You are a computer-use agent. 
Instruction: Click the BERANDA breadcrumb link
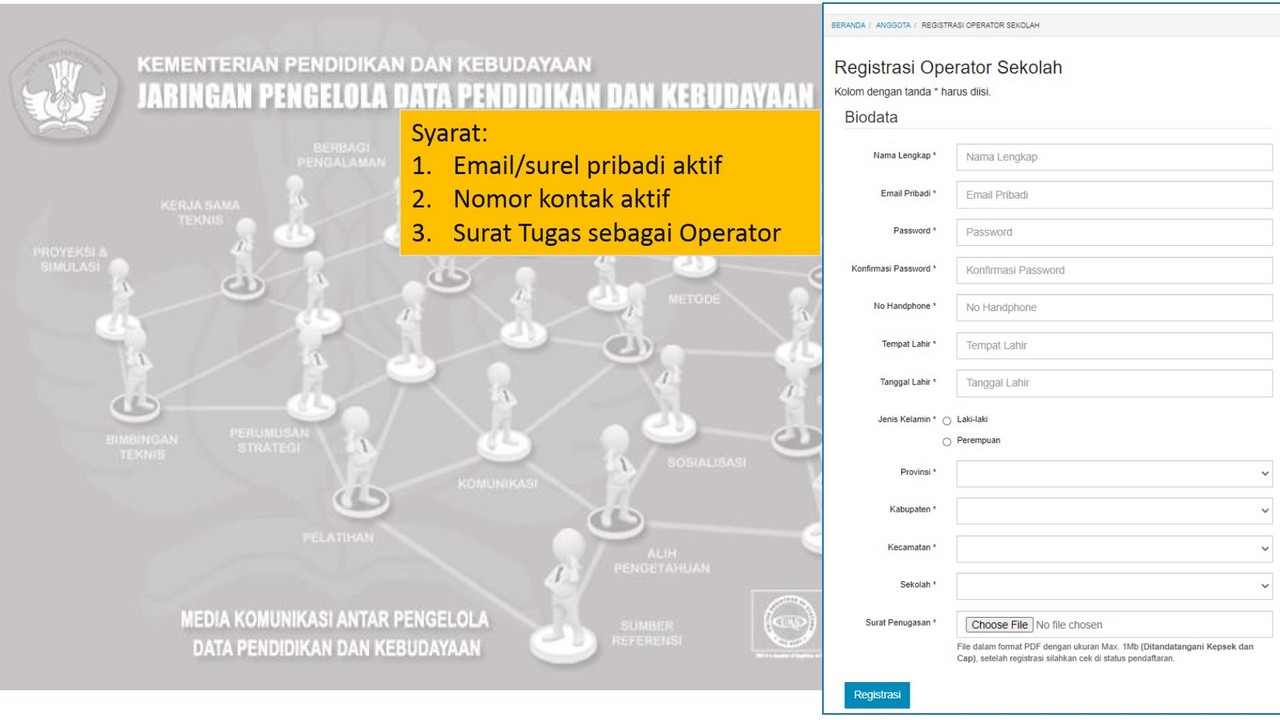click(848, 25)
